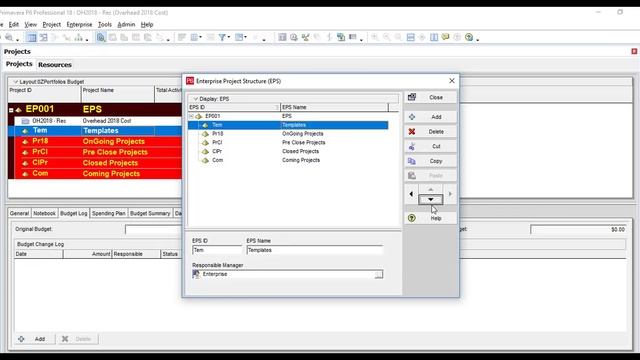The image size is (640, 360).
Task: Click the scissors Cut icon
Action: [412, 146]
